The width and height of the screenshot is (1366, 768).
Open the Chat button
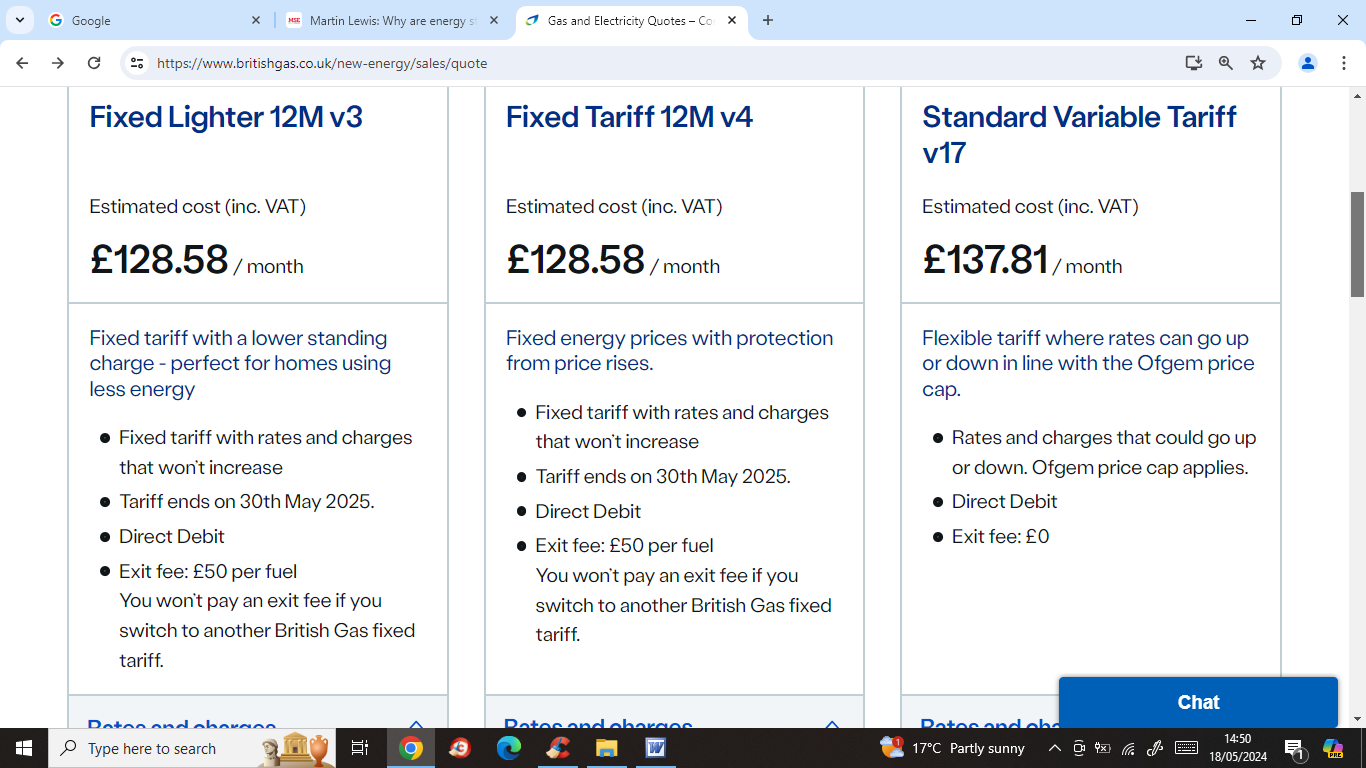[1198, 702]
